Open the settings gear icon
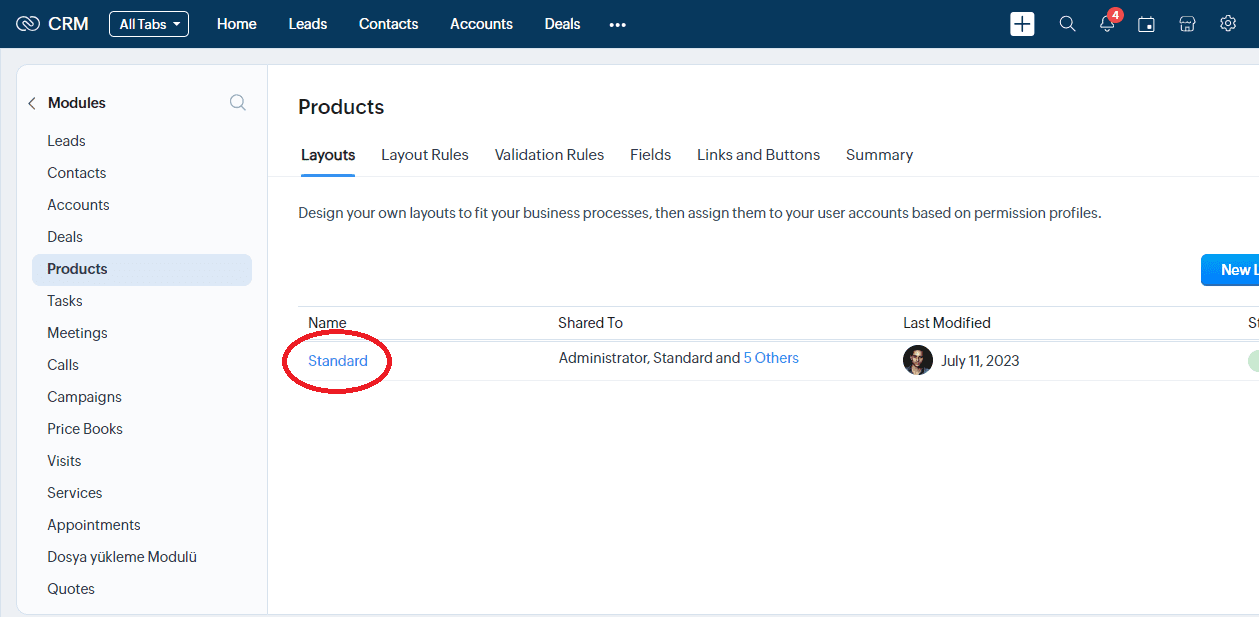 [1228, 24]
